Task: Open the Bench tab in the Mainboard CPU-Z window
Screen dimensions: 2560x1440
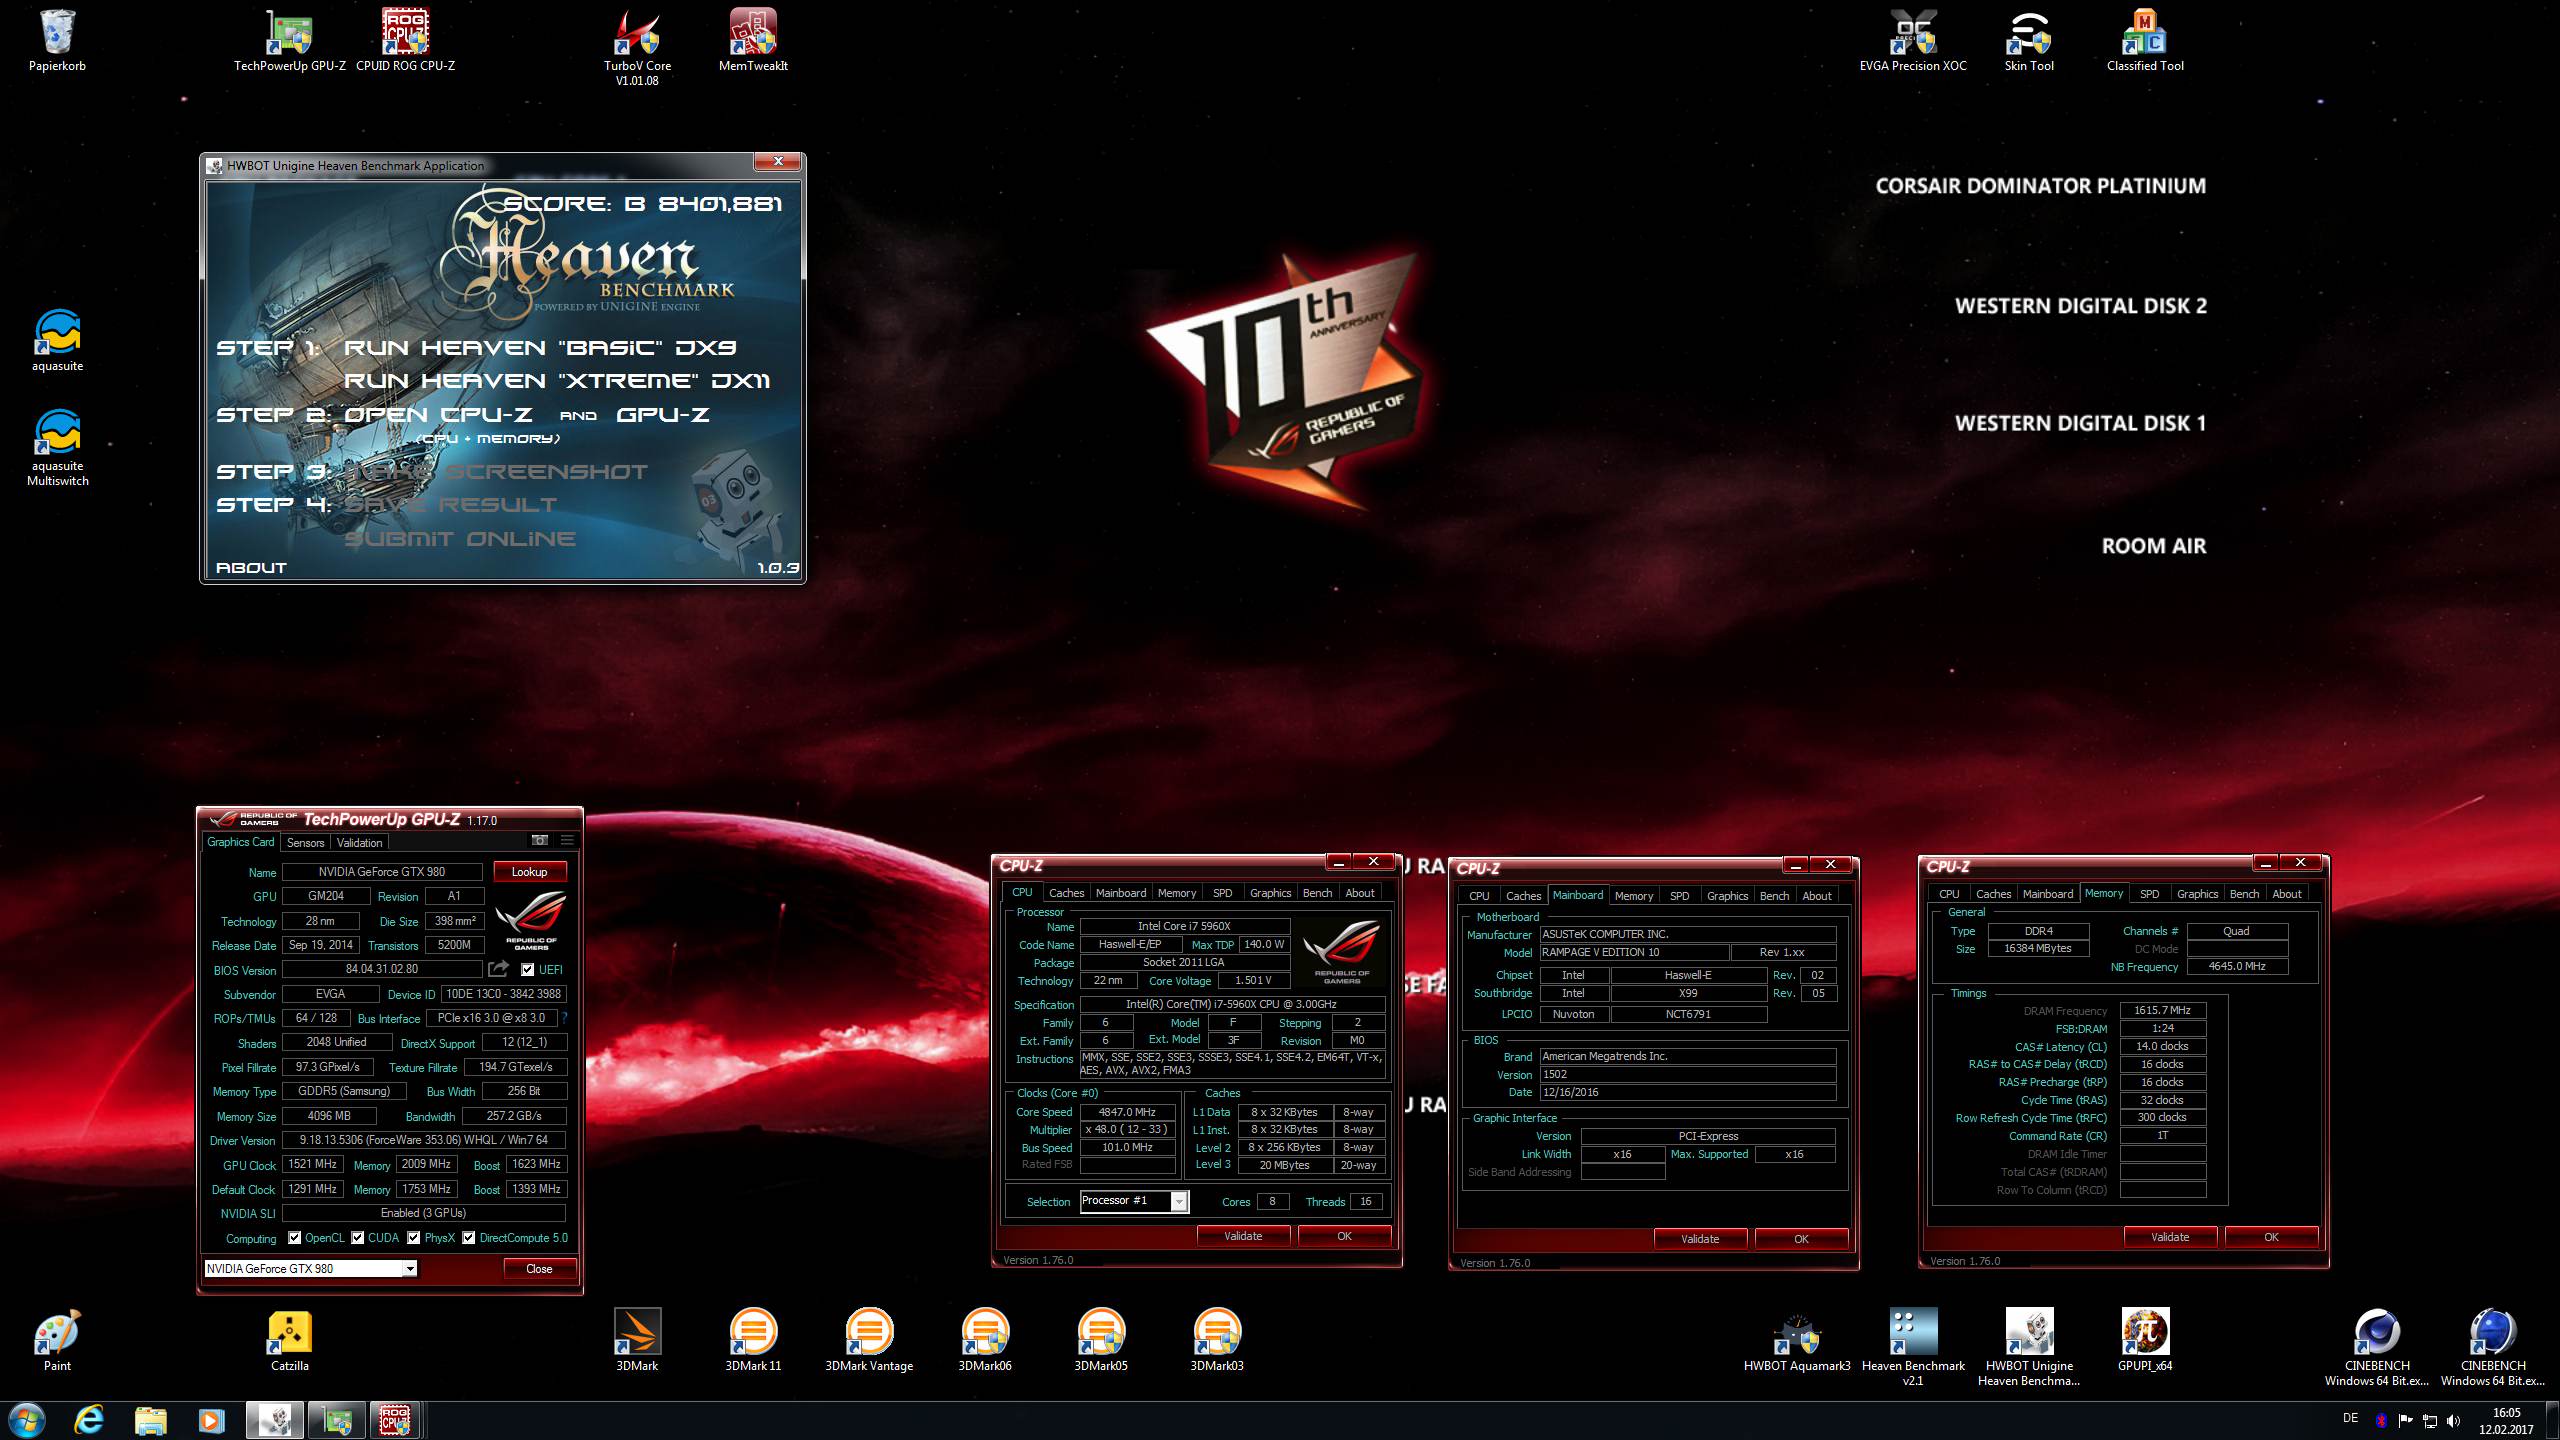Action: click(x=1774, y=896)
